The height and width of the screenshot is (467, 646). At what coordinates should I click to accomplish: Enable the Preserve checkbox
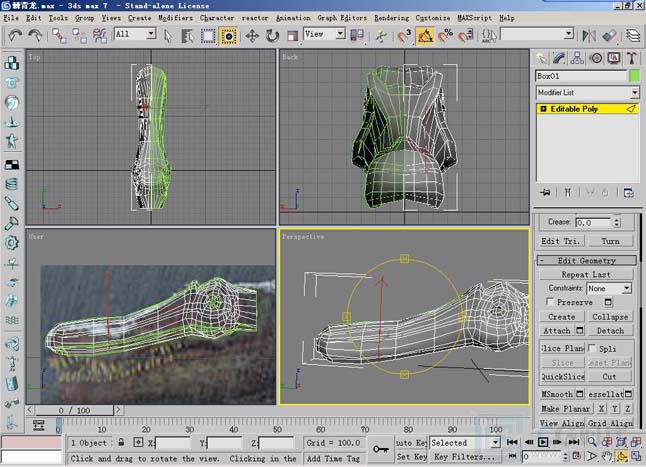550,302
